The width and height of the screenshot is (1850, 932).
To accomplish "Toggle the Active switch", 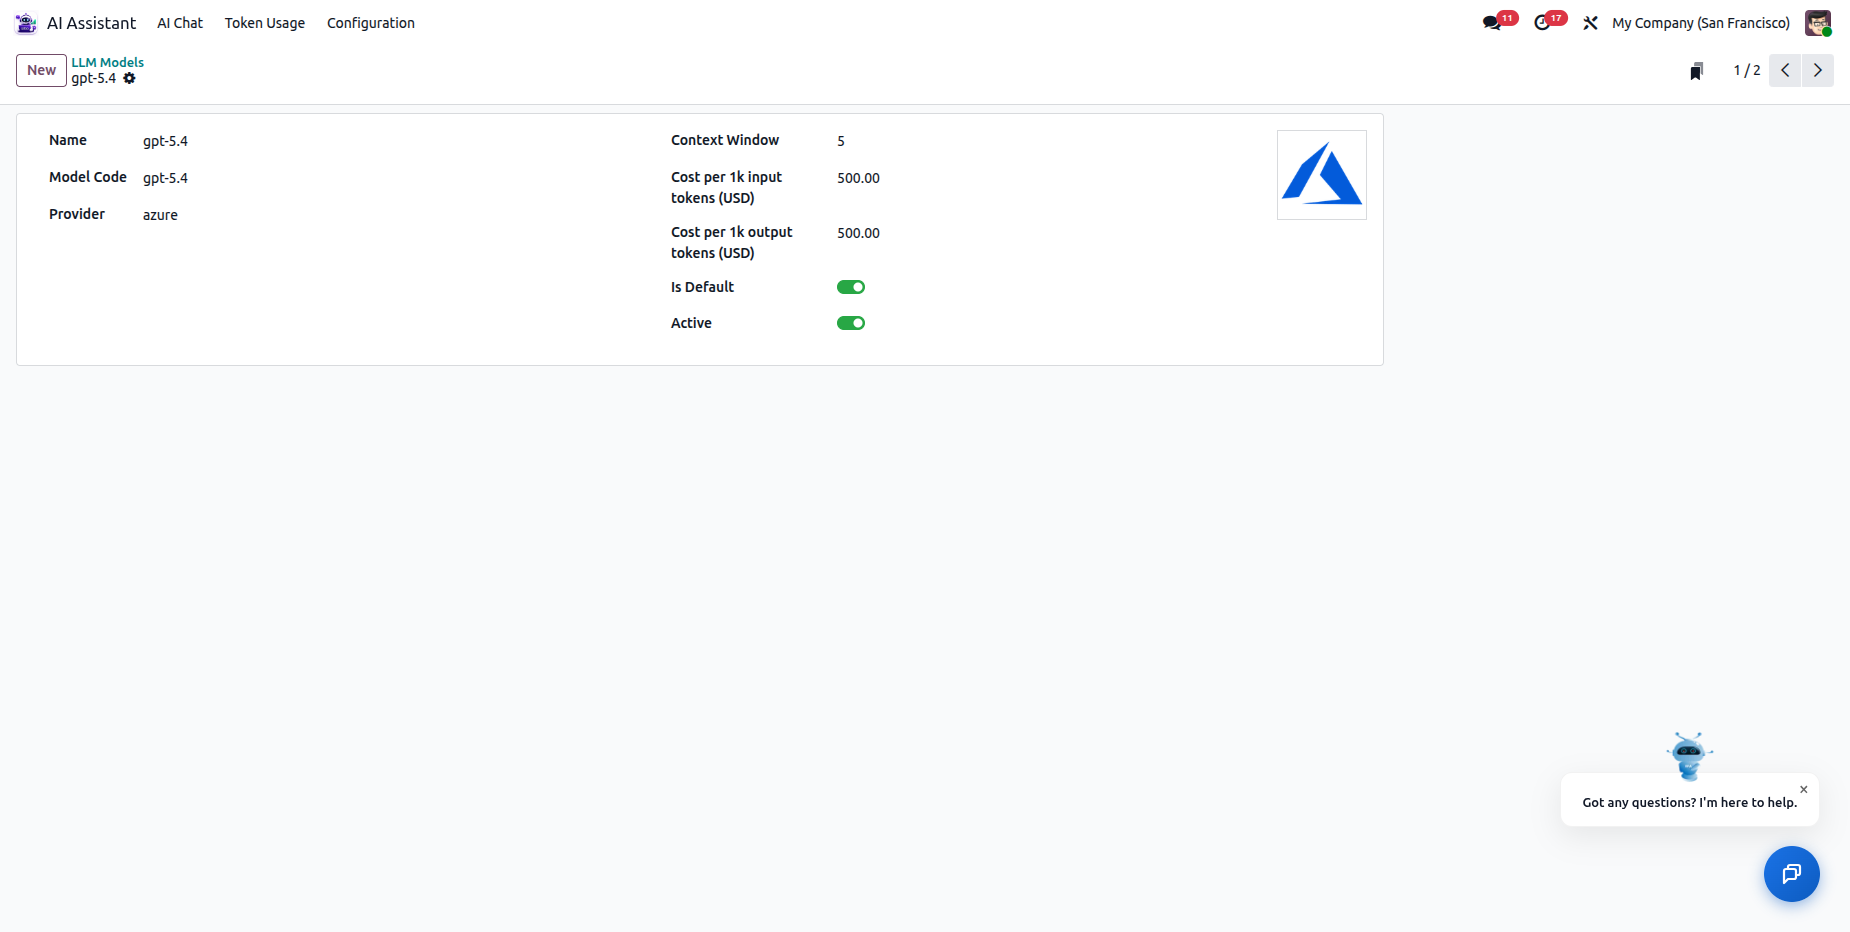I will [x=851, y=323].
